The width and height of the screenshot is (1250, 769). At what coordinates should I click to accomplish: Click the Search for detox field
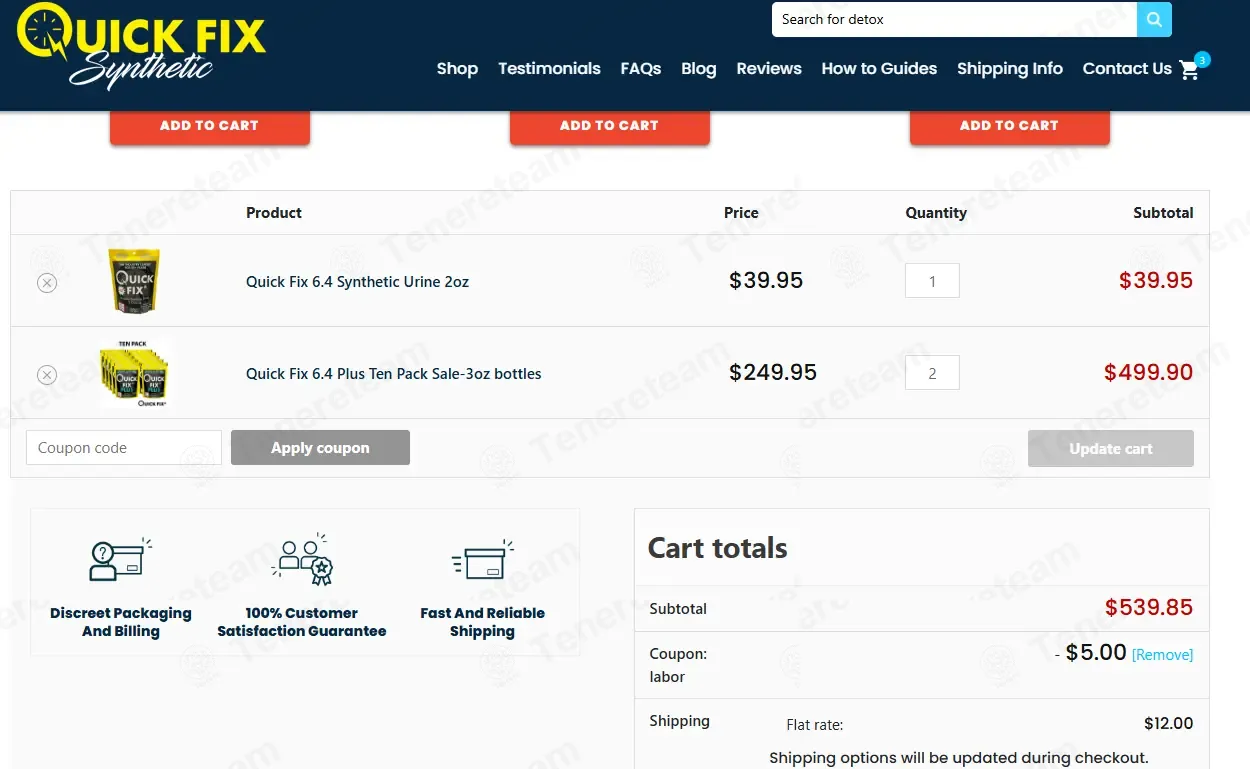click(954, 19)
